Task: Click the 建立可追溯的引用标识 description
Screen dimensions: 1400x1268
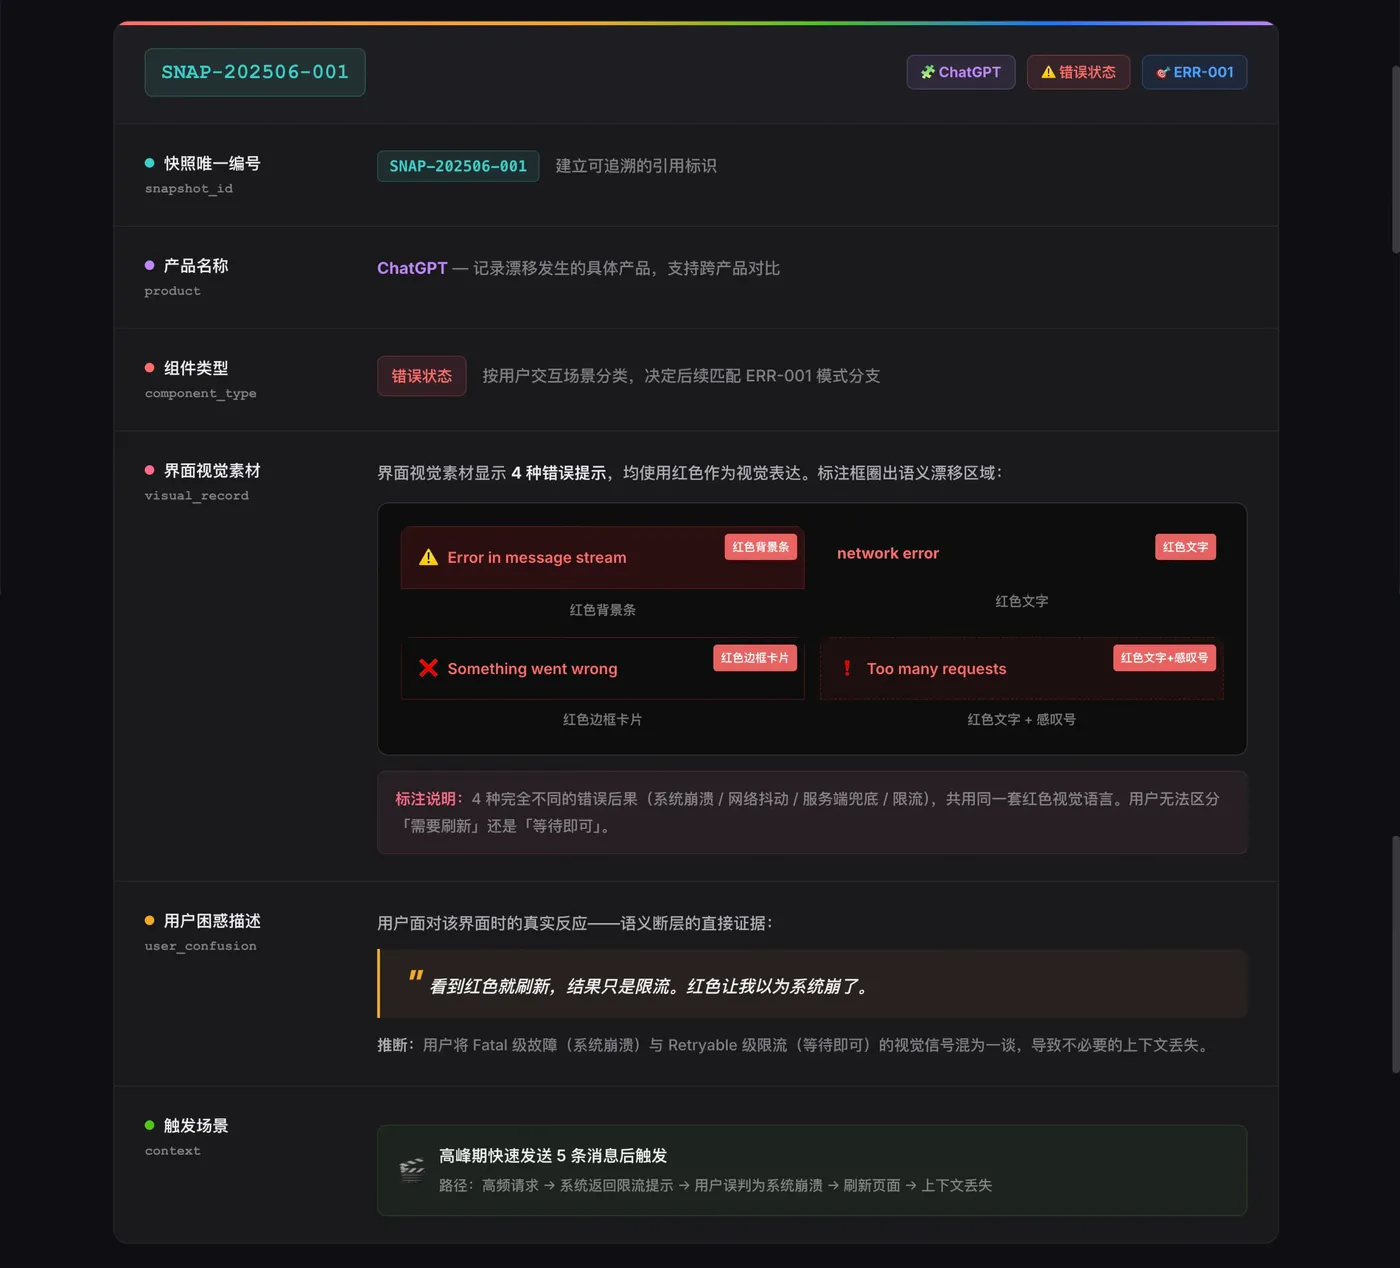Action: pyautogui.click(x=636, y=166)
